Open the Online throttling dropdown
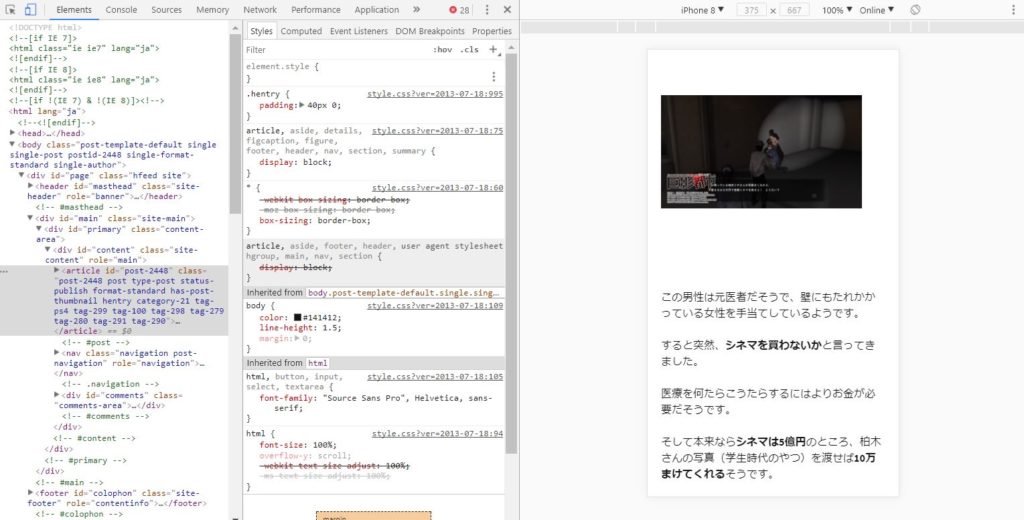This screenshot has height=520, width=1024. pos(876,10)
